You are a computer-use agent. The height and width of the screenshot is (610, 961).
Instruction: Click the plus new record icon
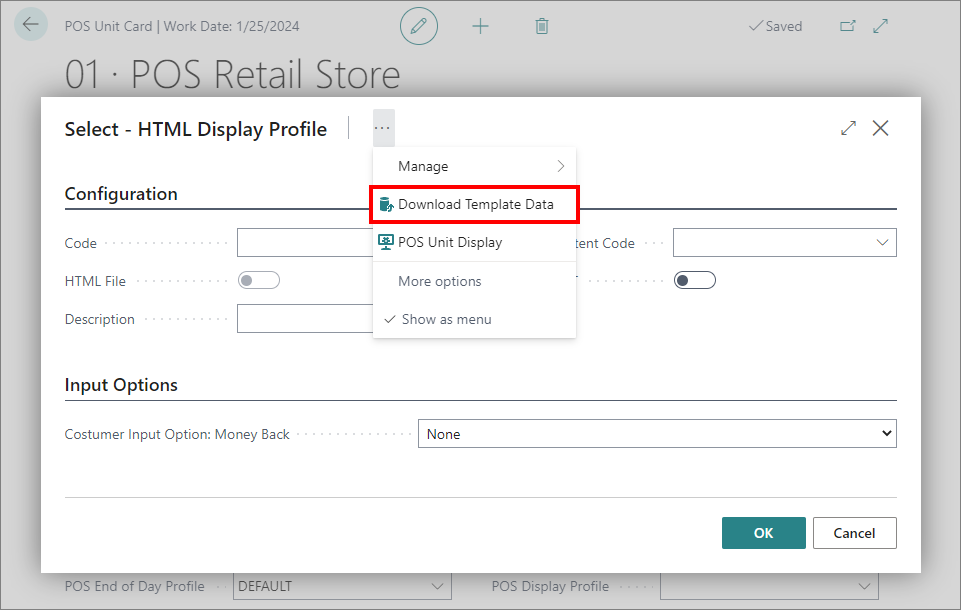tap(480, 26)
